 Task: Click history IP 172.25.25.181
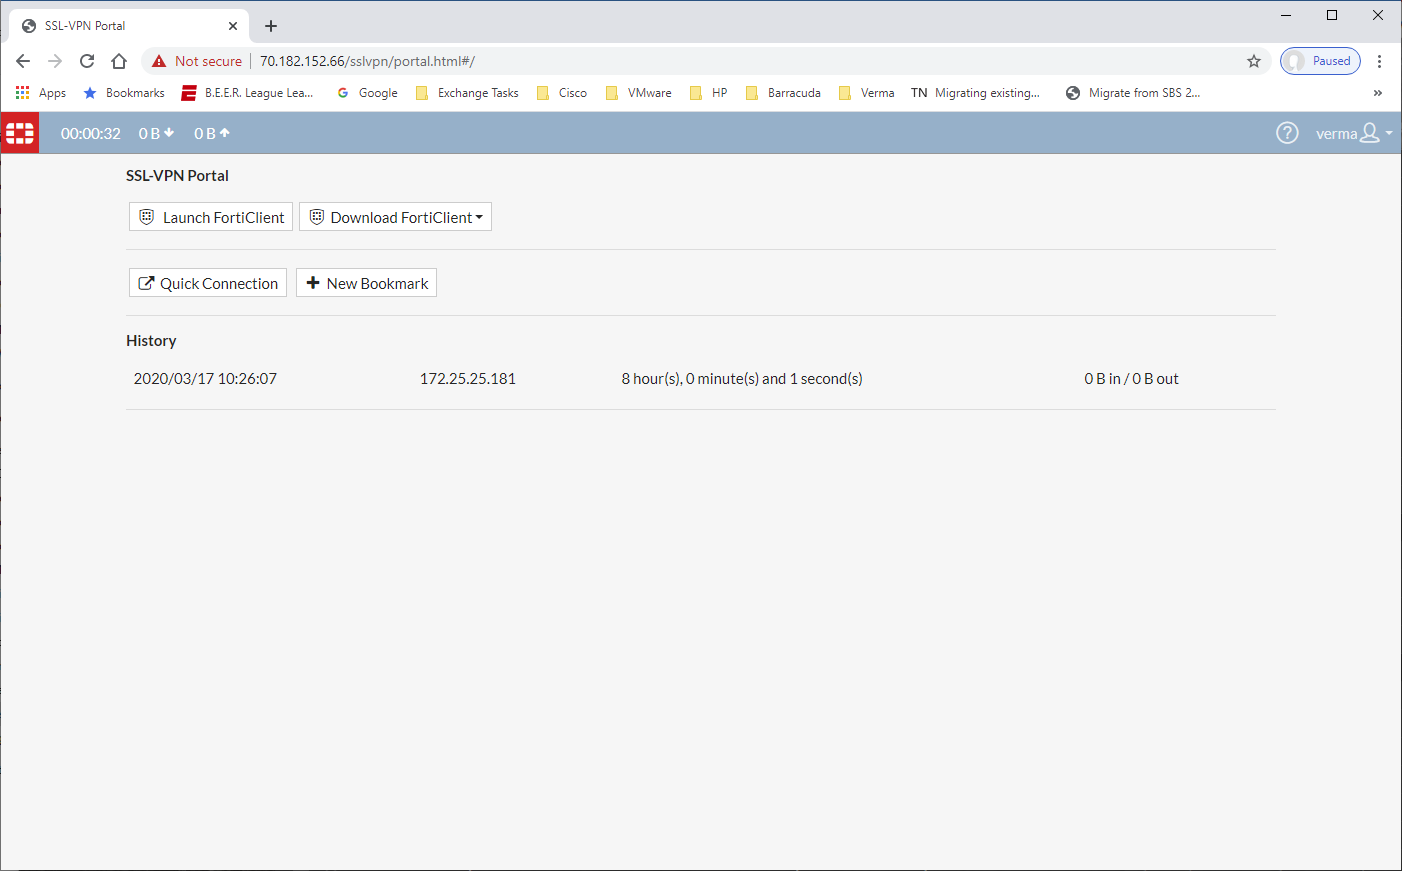point(468,379)
